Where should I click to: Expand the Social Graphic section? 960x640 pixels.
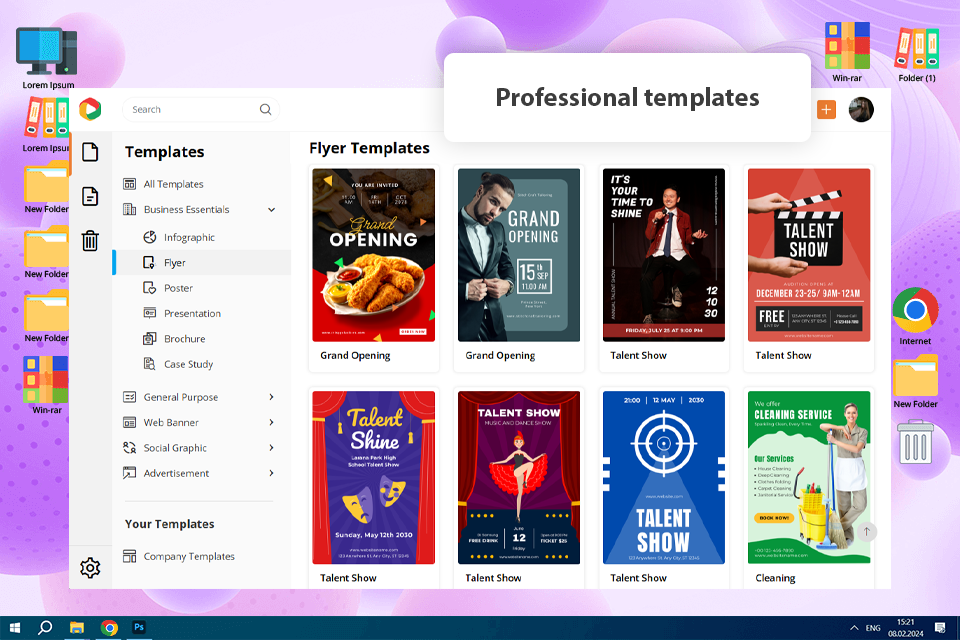(271, 448)
